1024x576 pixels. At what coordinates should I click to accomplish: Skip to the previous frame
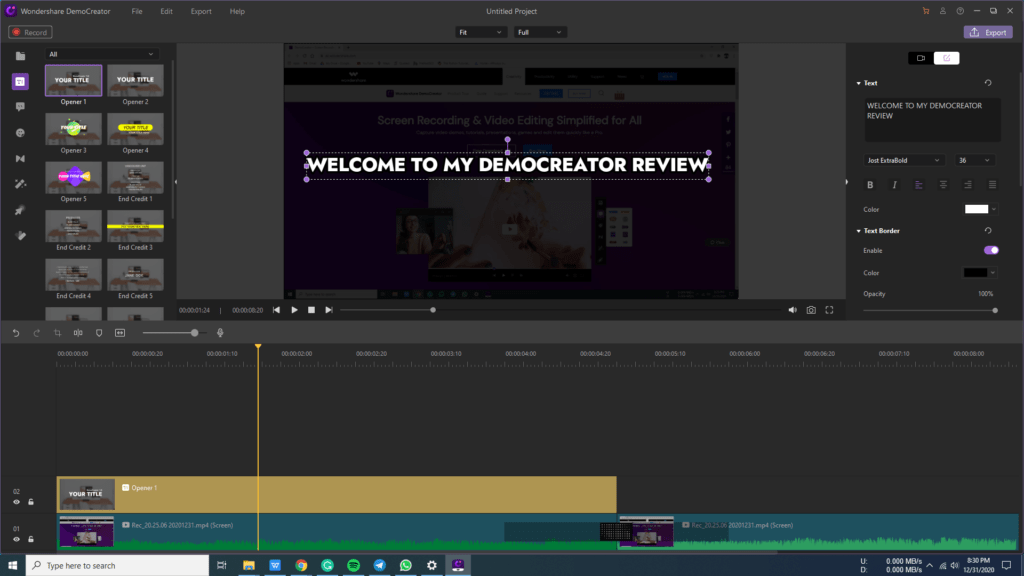[276, 310]
